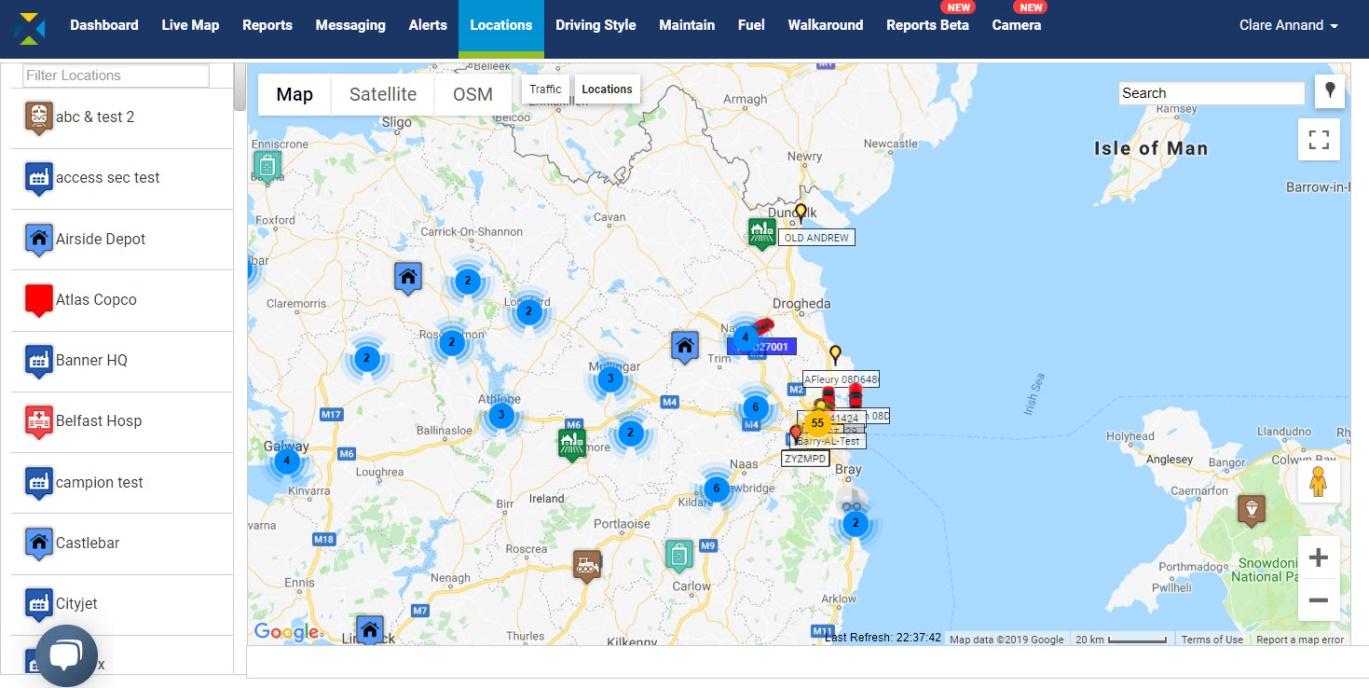Go to Live Map

pos(190,25)
